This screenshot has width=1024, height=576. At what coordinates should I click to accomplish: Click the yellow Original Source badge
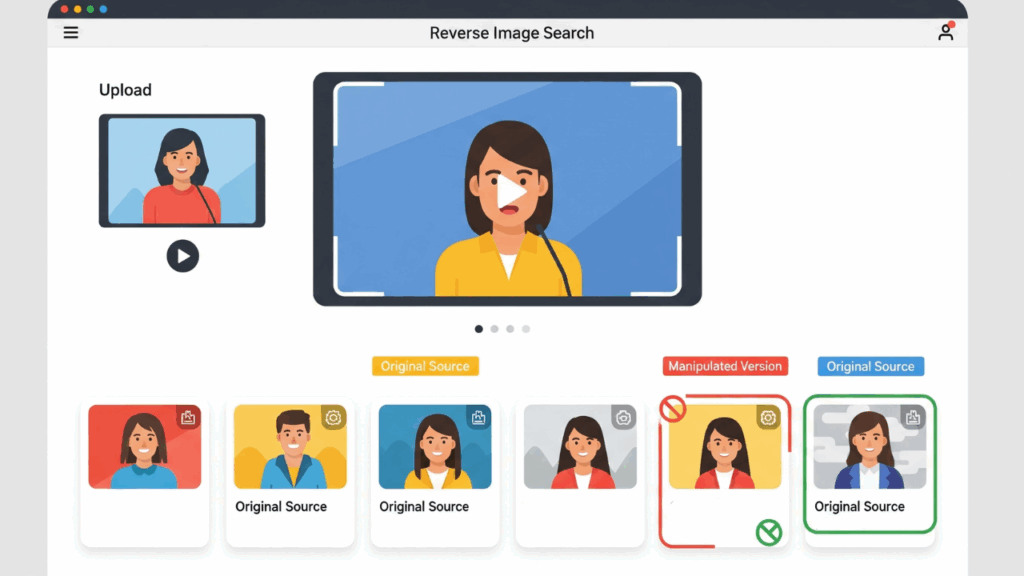[x=425, y=366]
